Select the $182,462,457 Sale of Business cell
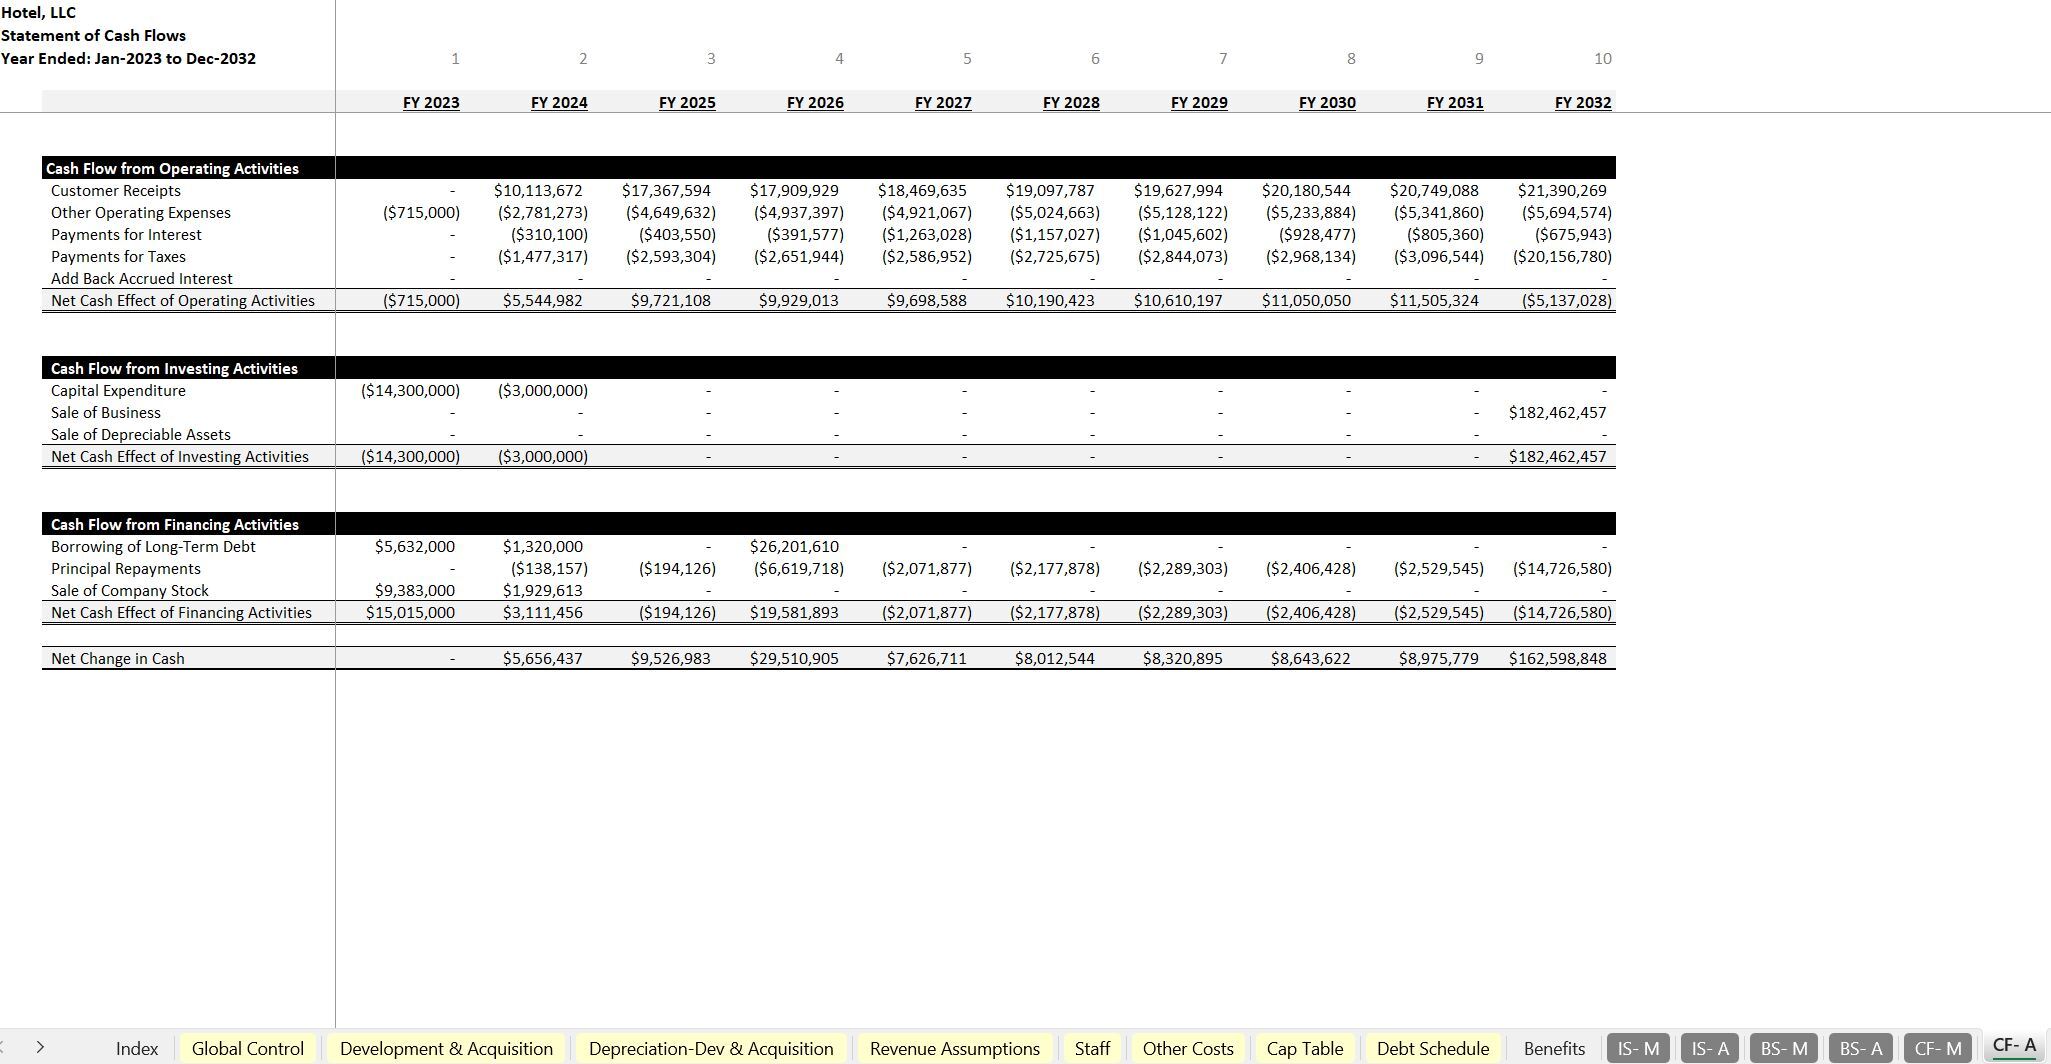 (1557, 412)
